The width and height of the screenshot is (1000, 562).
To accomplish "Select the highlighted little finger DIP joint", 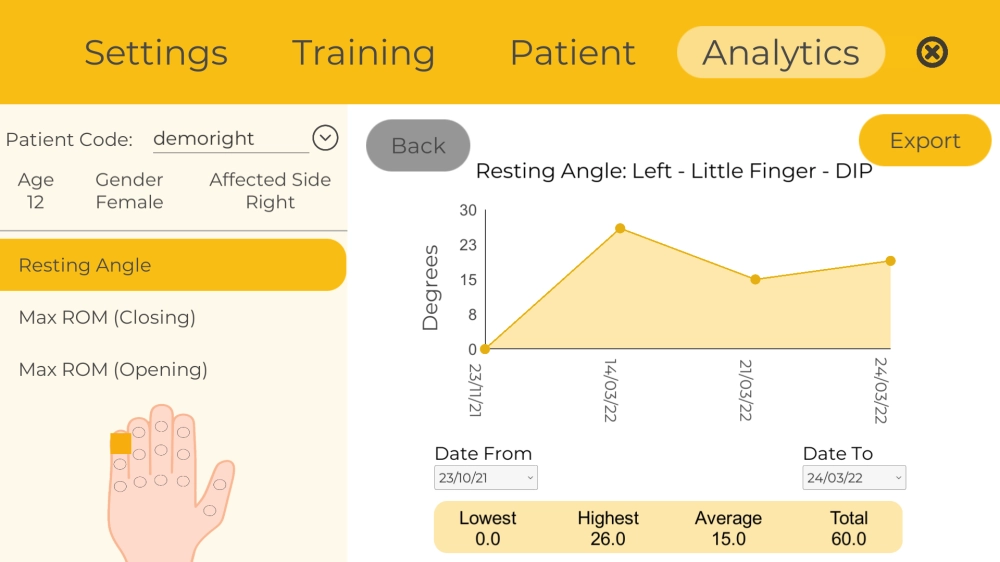I will point(120,443).
